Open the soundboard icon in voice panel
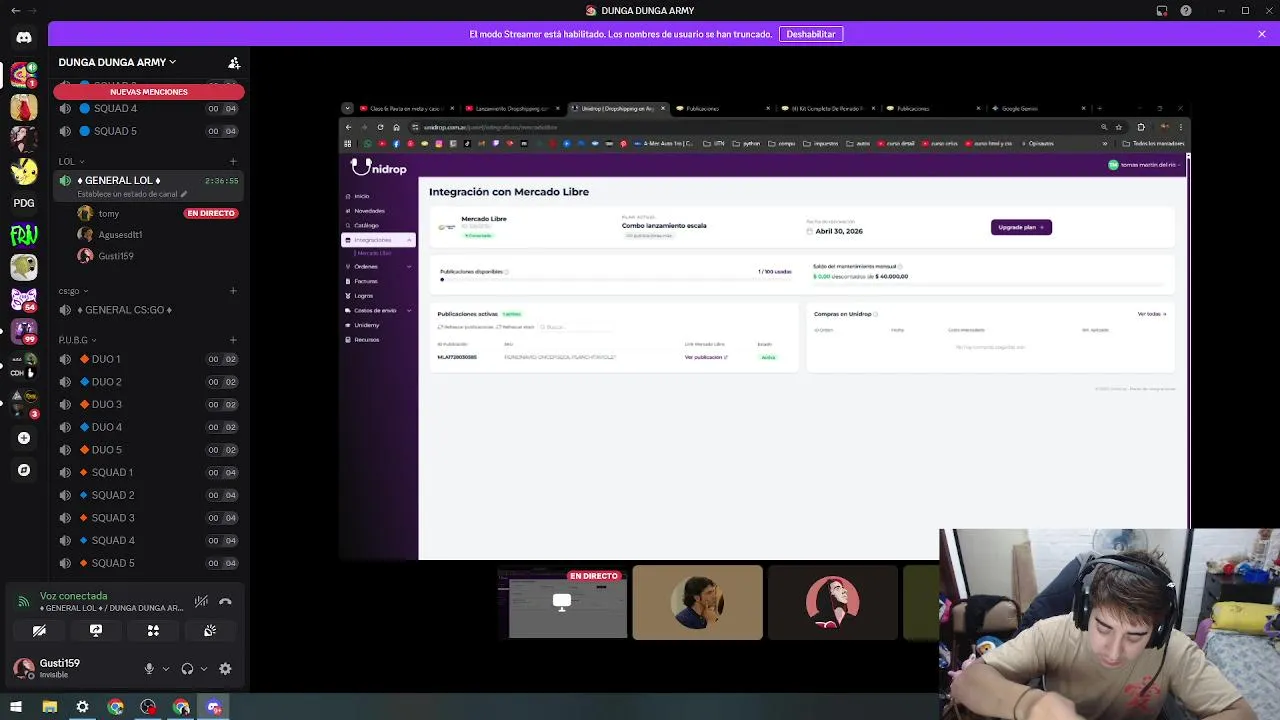The width and height of the screenshot is (1280, 720). tap(210, 631)
